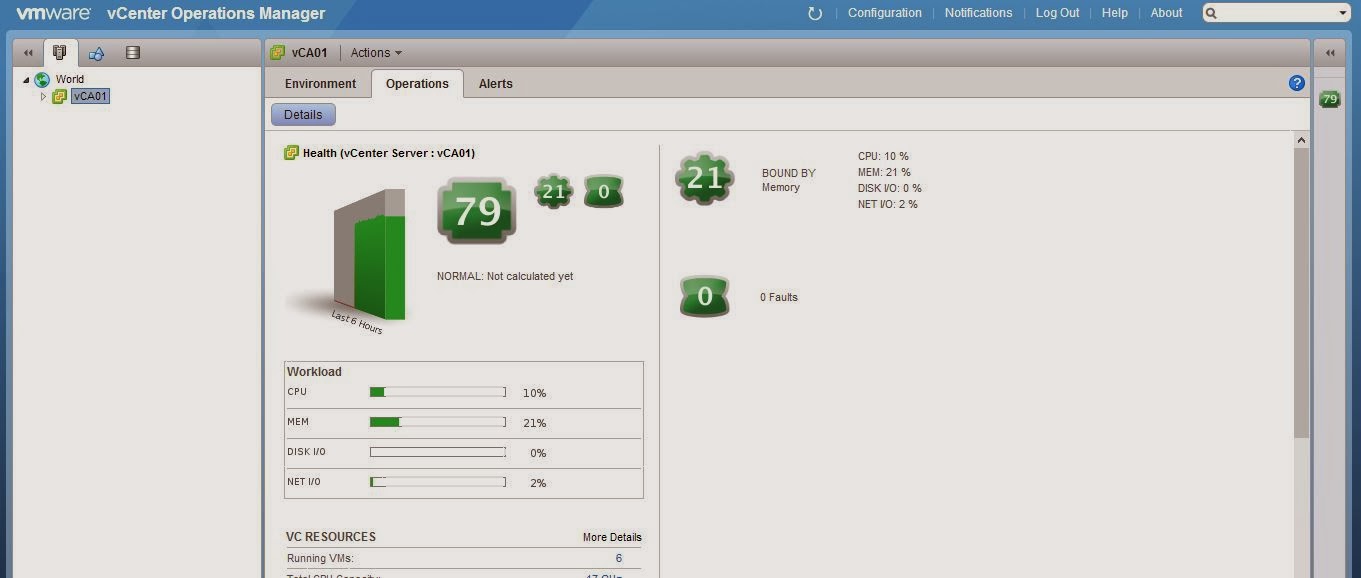The image size is (1361, 578).
Task: Click the MEM workload bar
Action: [x=438, y=422]
